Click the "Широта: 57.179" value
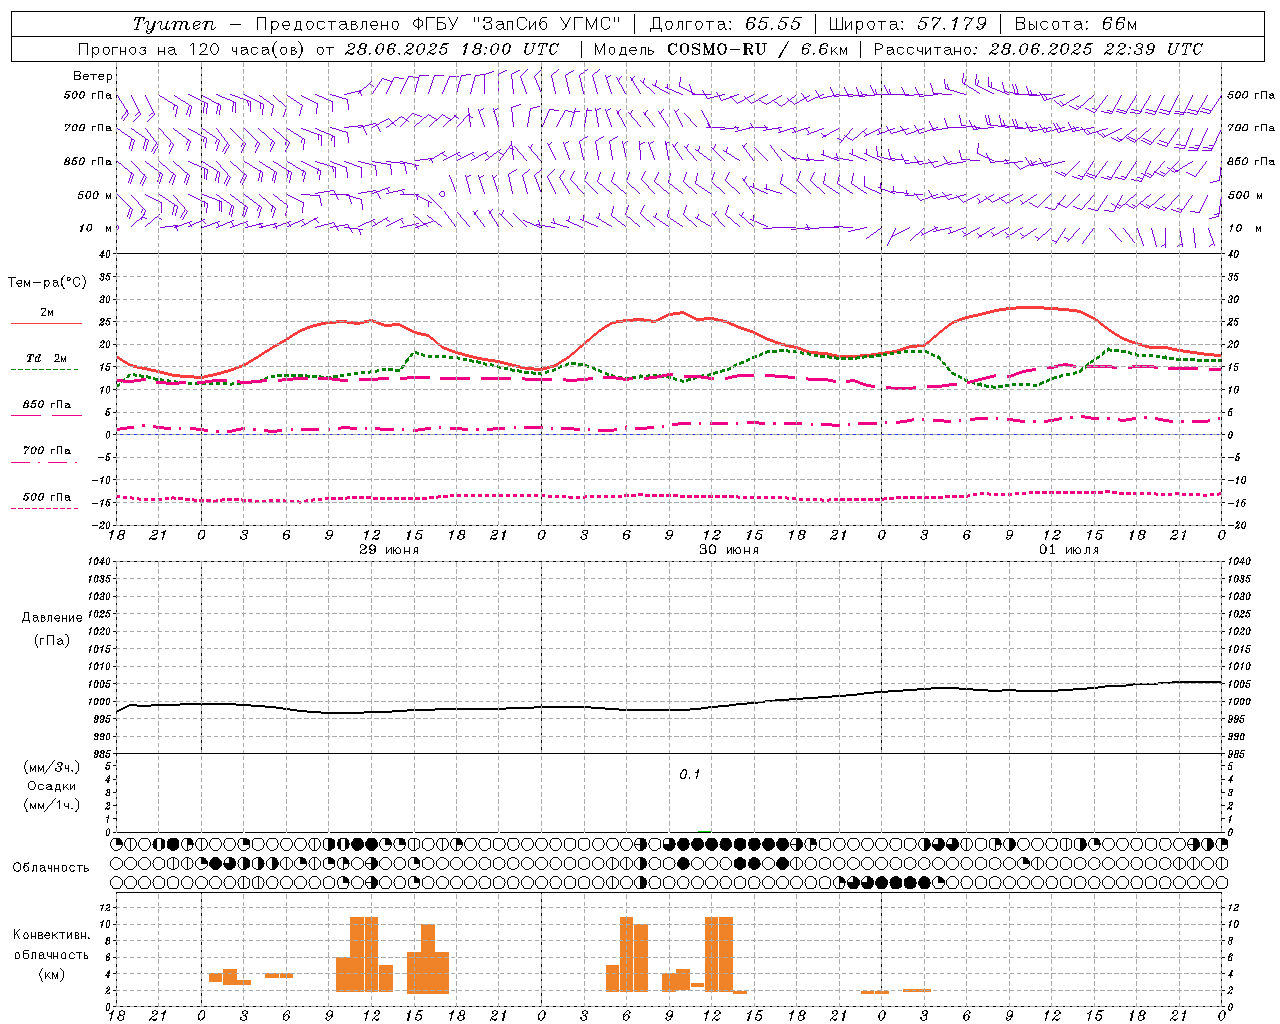 pyautogui.click(x=908, y=24)
